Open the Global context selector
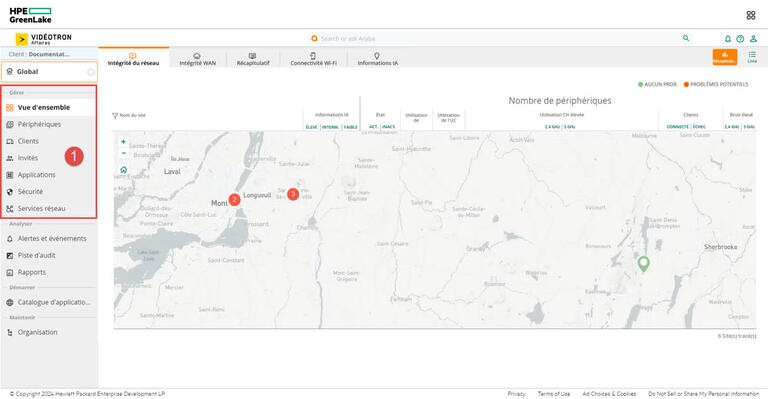 pyautogui.click(x=49, y=72)
